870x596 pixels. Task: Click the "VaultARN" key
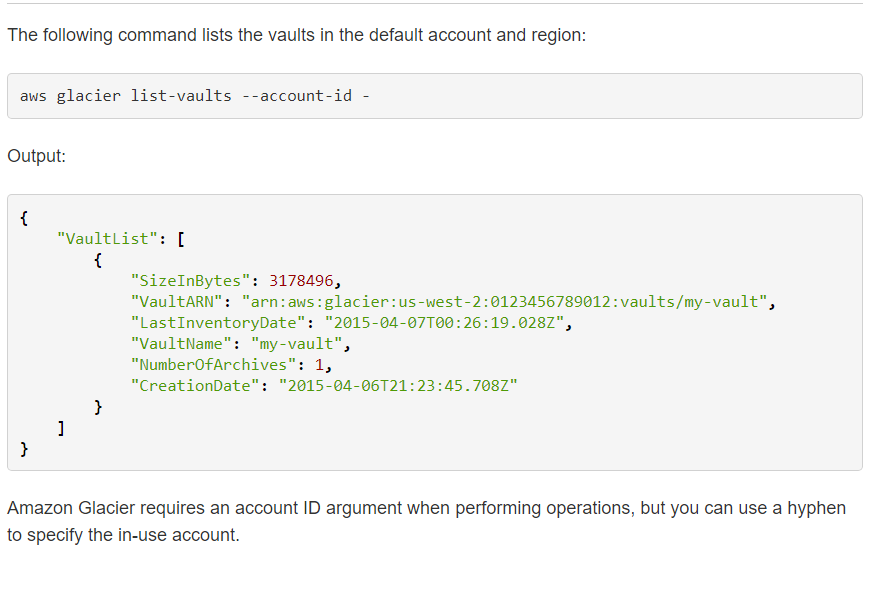pos(180,302)
